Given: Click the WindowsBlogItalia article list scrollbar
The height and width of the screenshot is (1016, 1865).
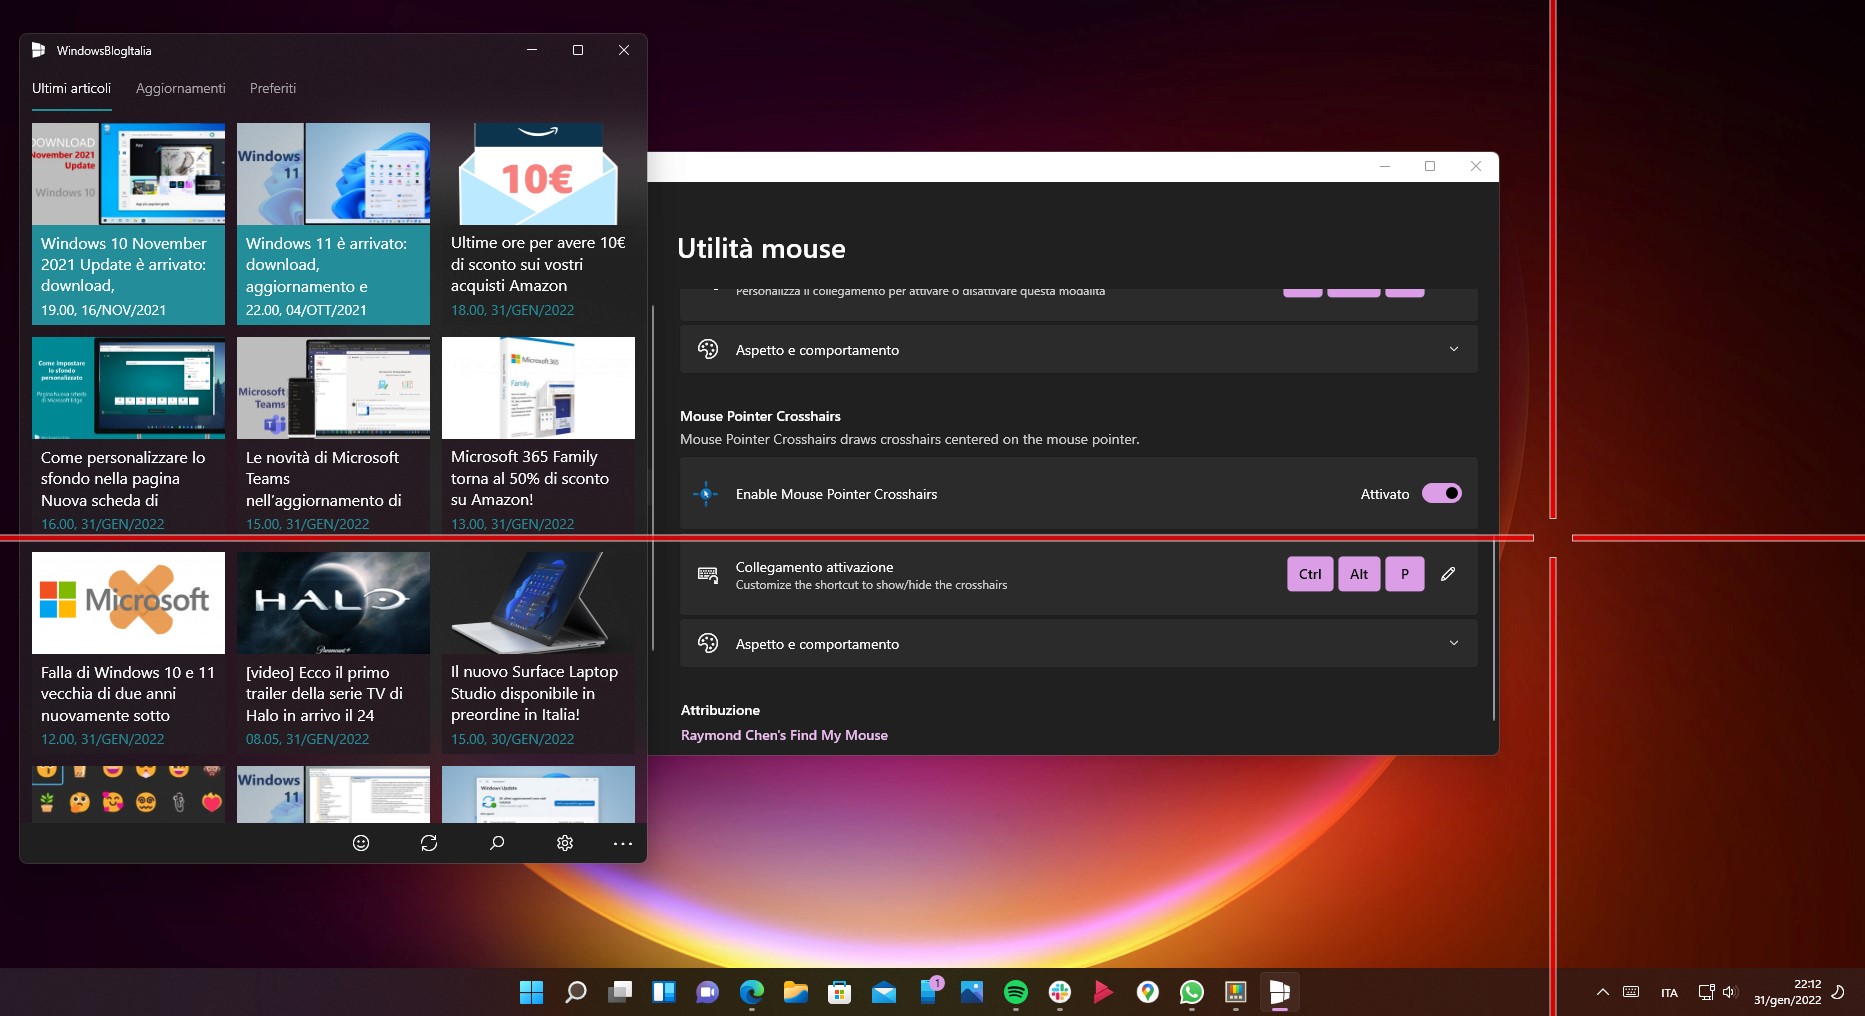Looking at the screenshot, I should point(653,478).
